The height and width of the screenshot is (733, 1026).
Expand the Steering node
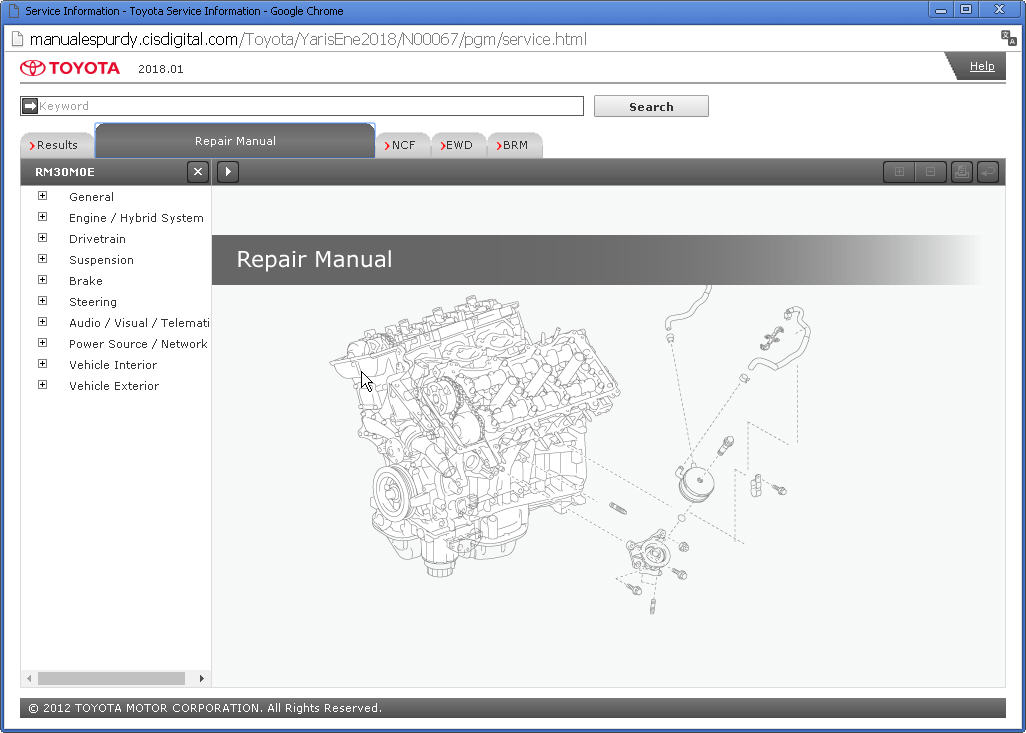click(x=43, y=300)
